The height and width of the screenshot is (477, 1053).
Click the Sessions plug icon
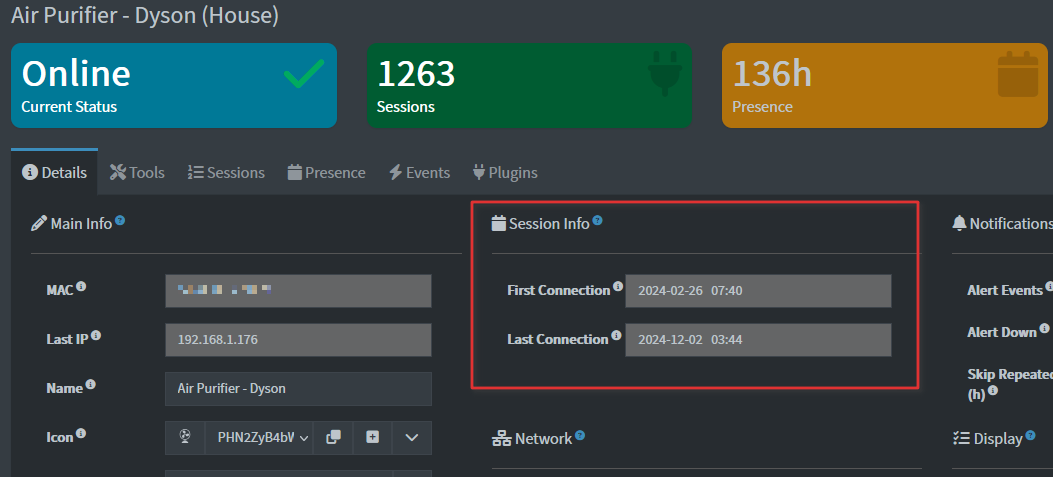[661, 76]
